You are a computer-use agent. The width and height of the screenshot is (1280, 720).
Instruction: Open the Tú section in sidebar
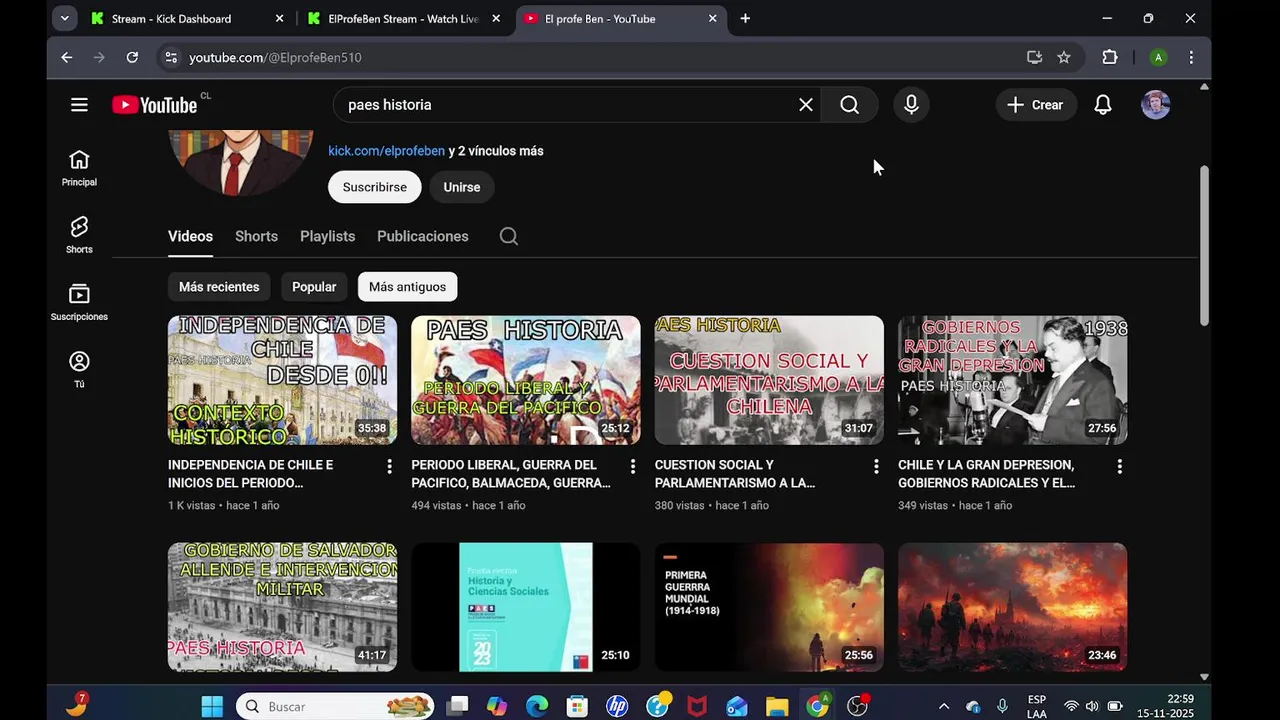79,369
